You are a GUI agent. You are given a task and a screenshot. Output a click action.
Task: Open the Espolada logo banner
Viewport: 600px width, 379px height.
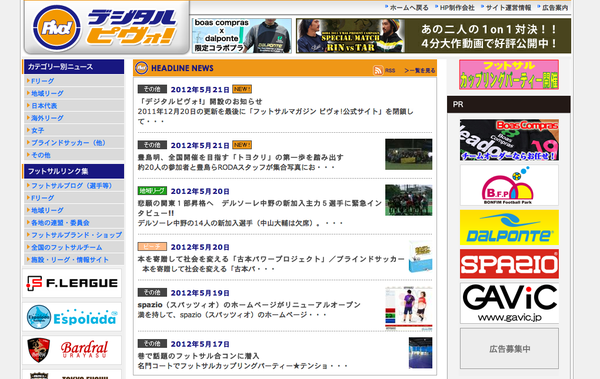click(x=72, y=317)
